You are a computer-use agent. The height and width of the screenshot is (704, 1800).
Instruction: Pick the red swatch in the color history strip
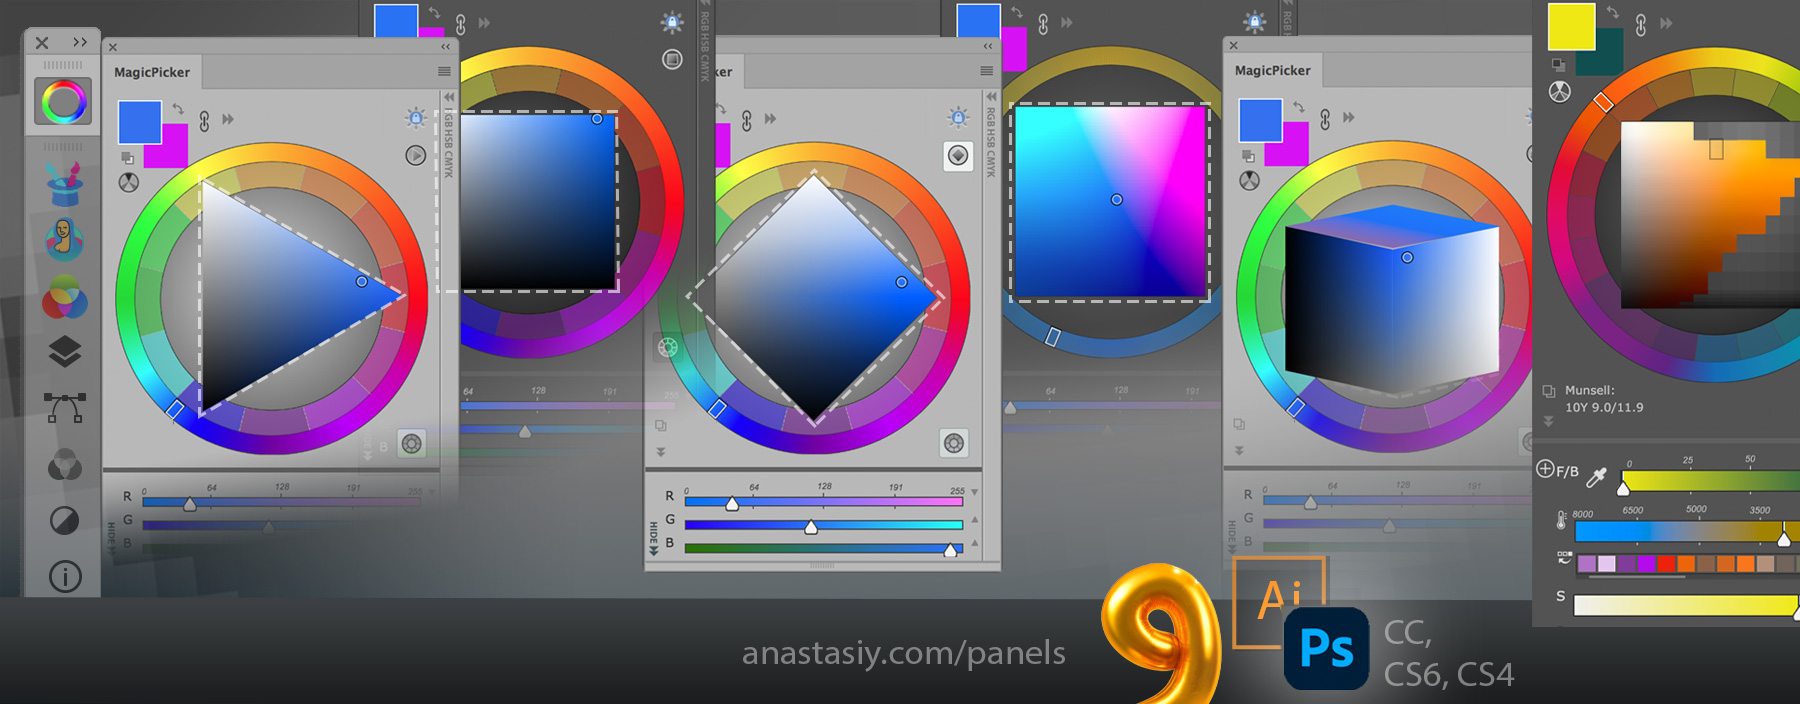click(x=1666, y=564)
